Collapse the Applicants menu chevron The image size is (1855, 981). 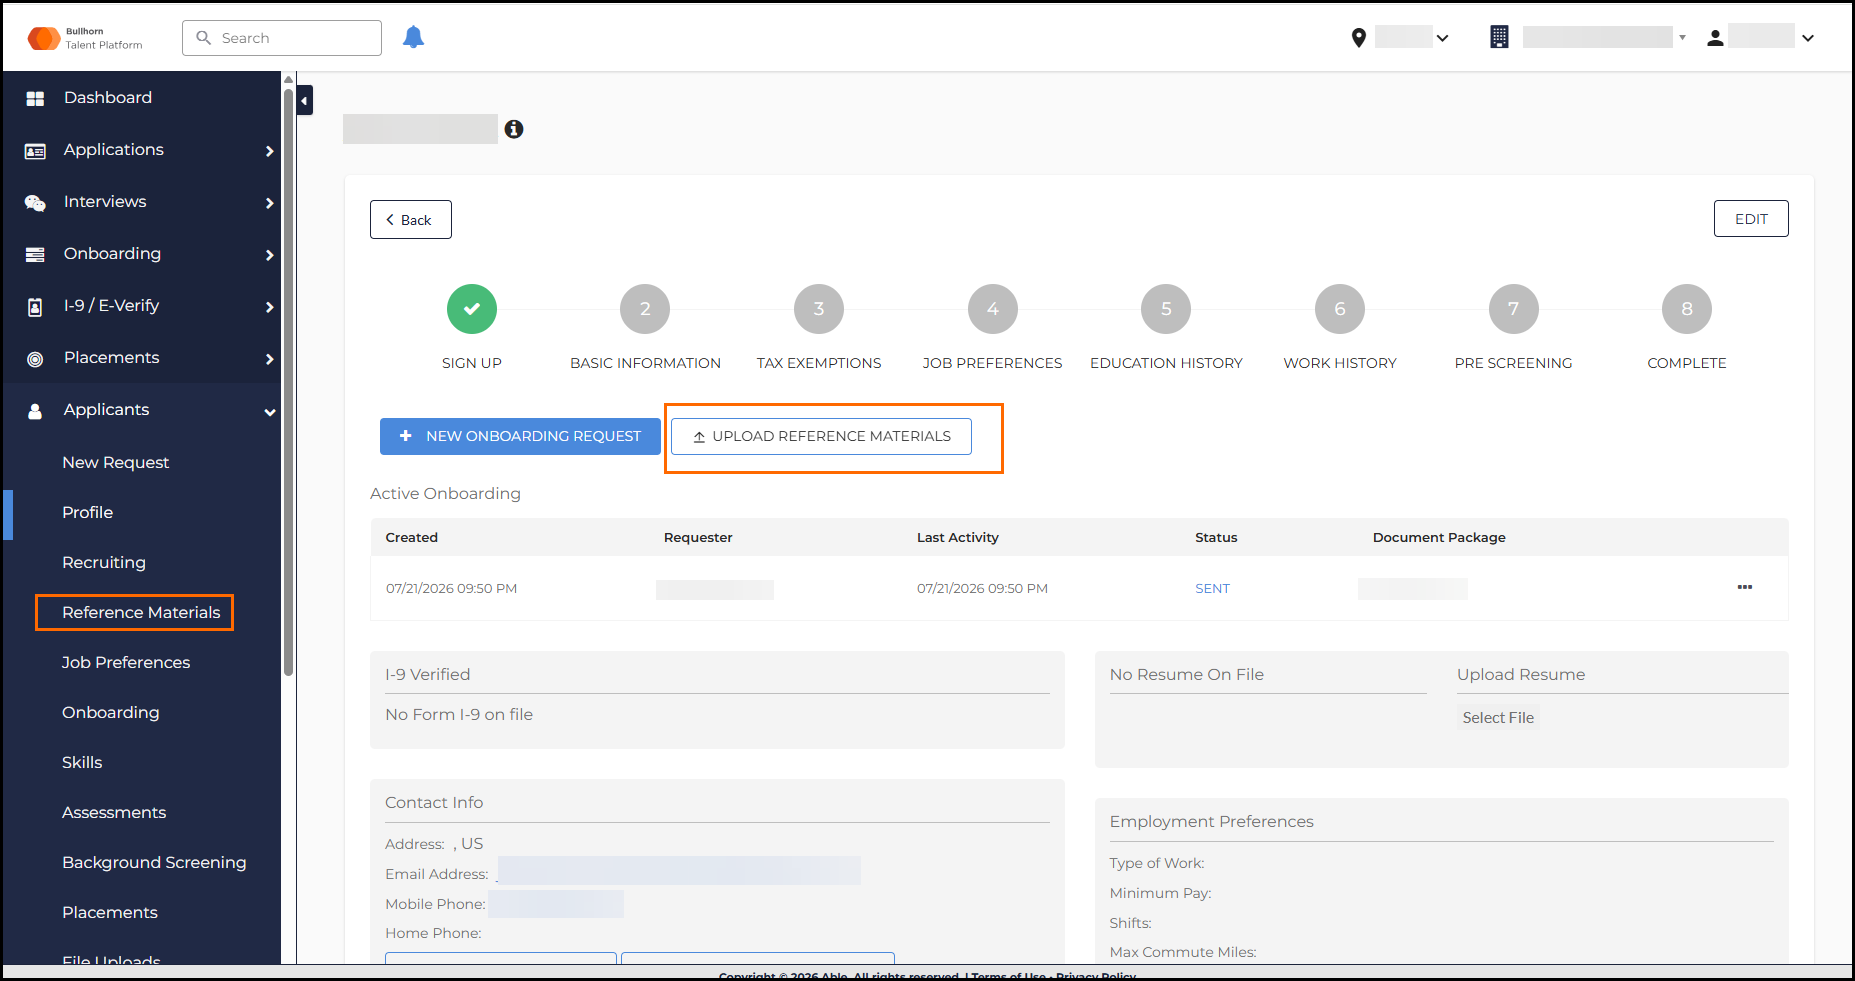269,411
